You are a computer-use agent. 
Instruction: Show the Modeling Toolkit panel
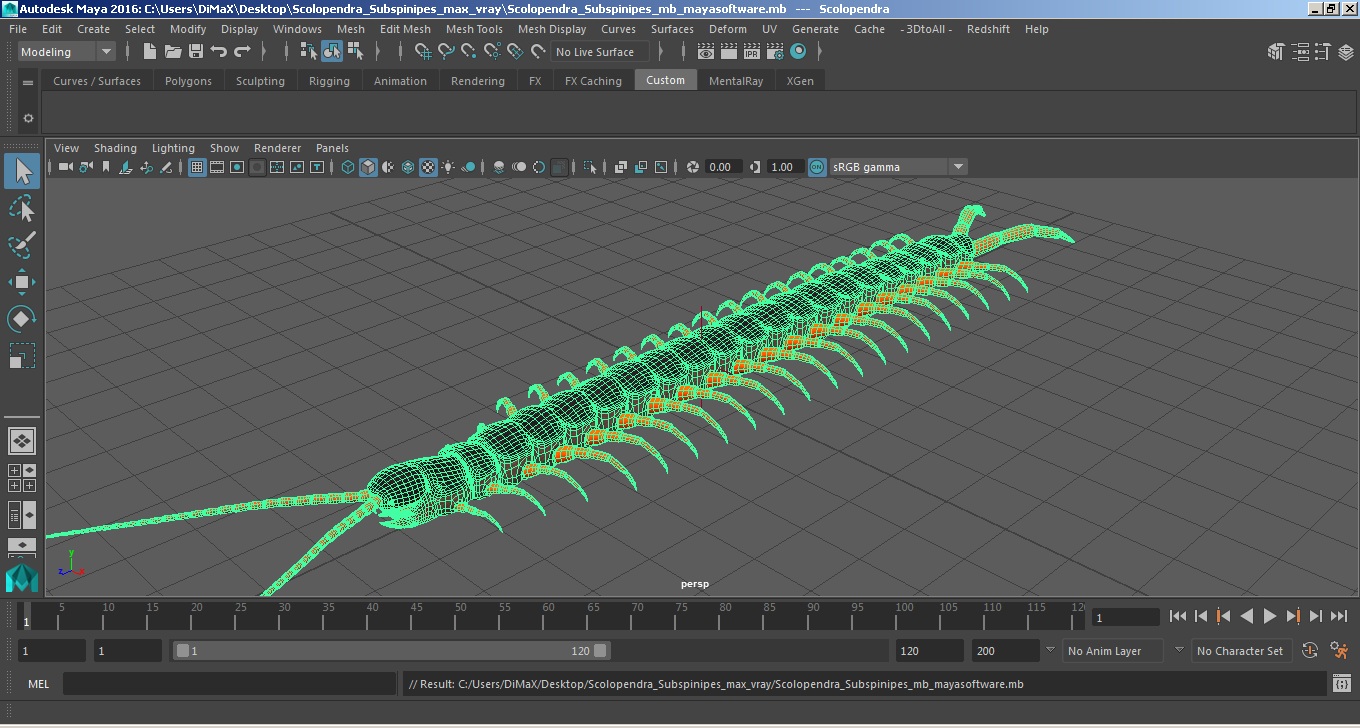[x=1275, y=52]
